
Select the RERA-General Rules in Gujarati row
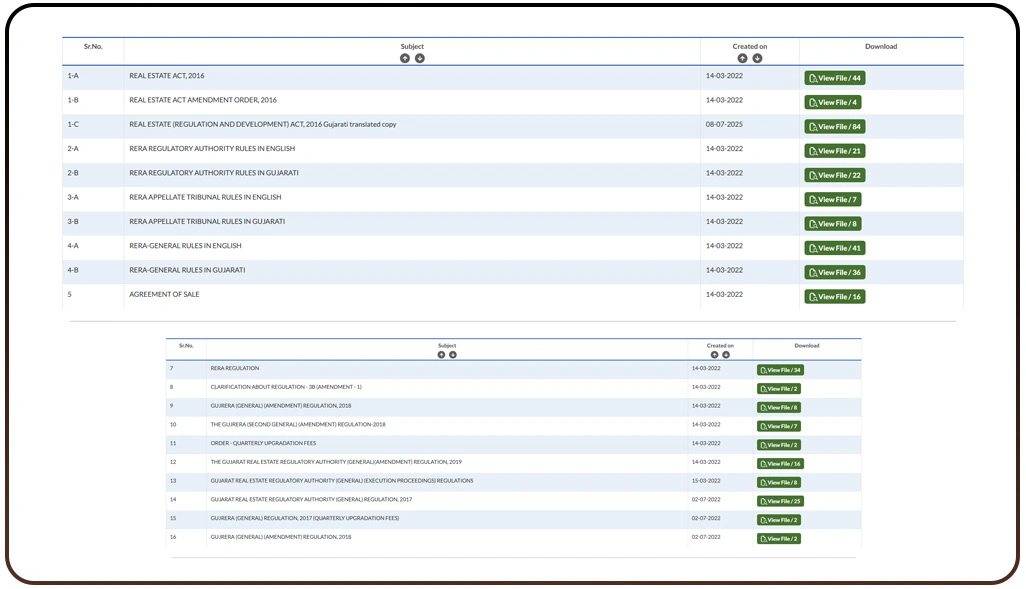(400, 271)
